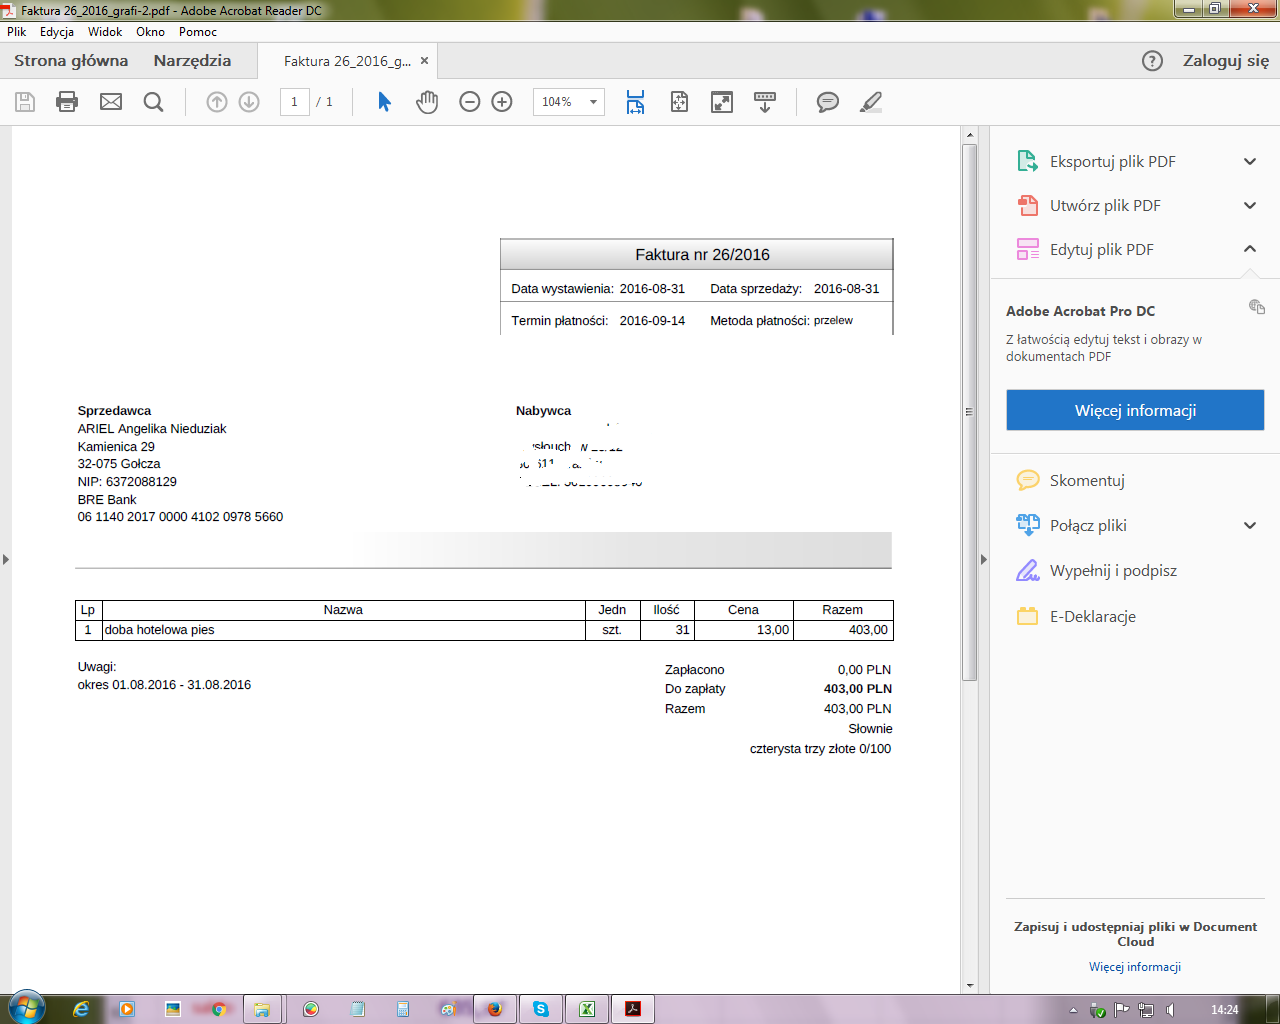Open Excel from the Windows taskbar
The width and height of the screenshot is (1280, 1024).
click(x=587, y=1009)
